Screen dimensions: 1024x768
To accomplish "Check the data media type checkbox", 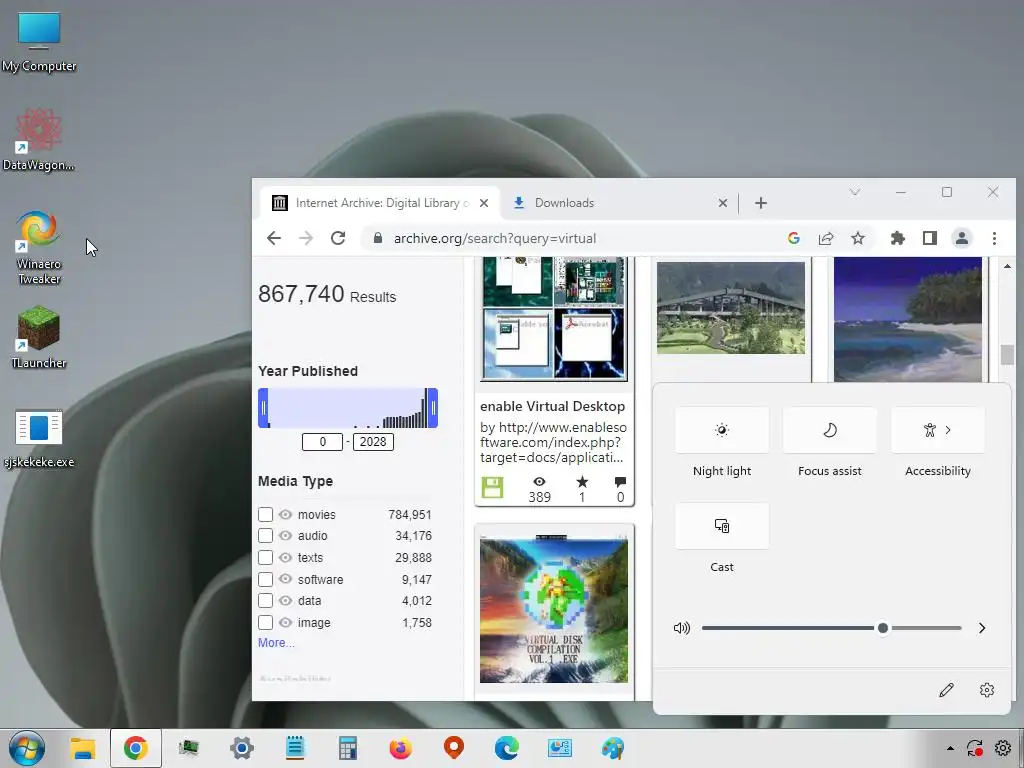I will [x=265, y=601].
